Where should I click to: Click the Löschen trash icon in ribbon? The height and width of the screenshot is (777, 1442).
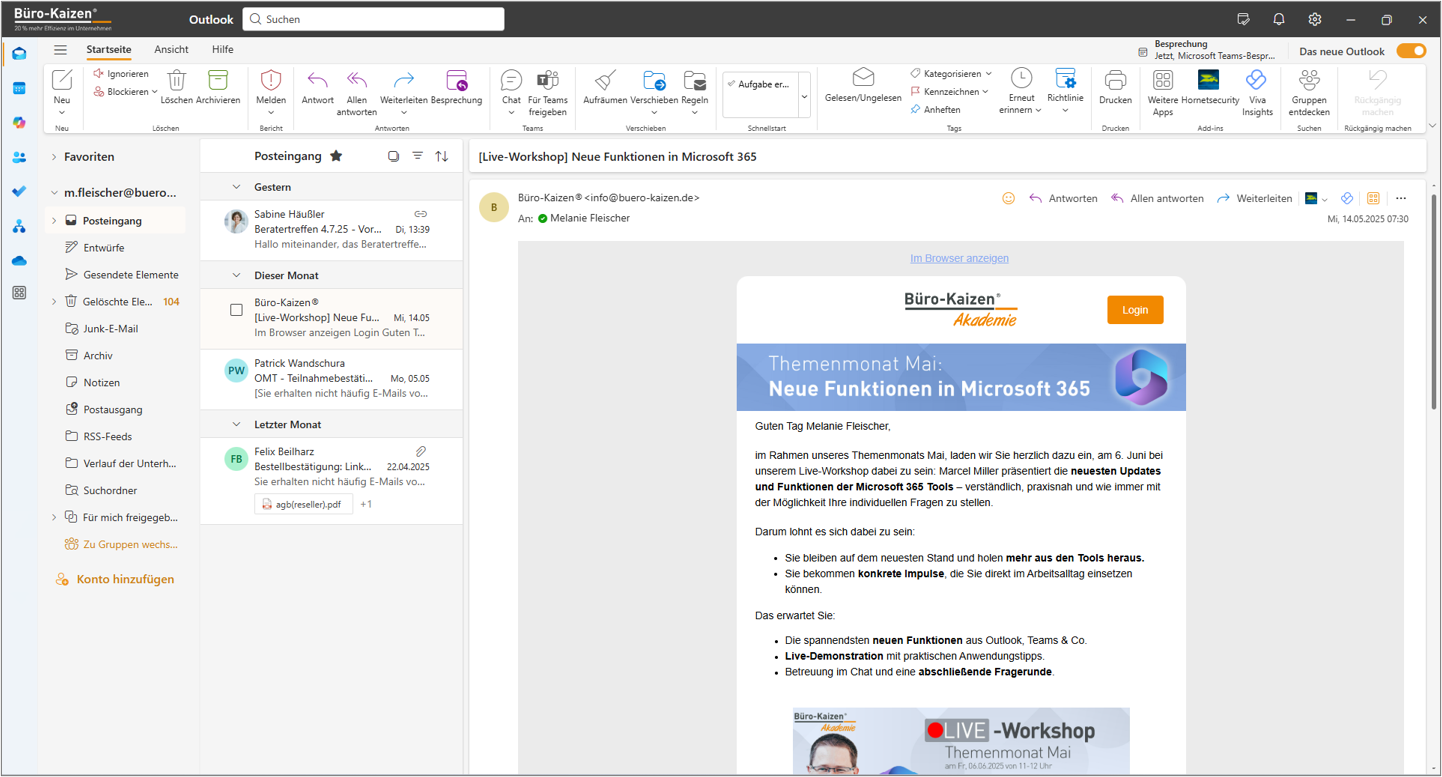(176, 80)
